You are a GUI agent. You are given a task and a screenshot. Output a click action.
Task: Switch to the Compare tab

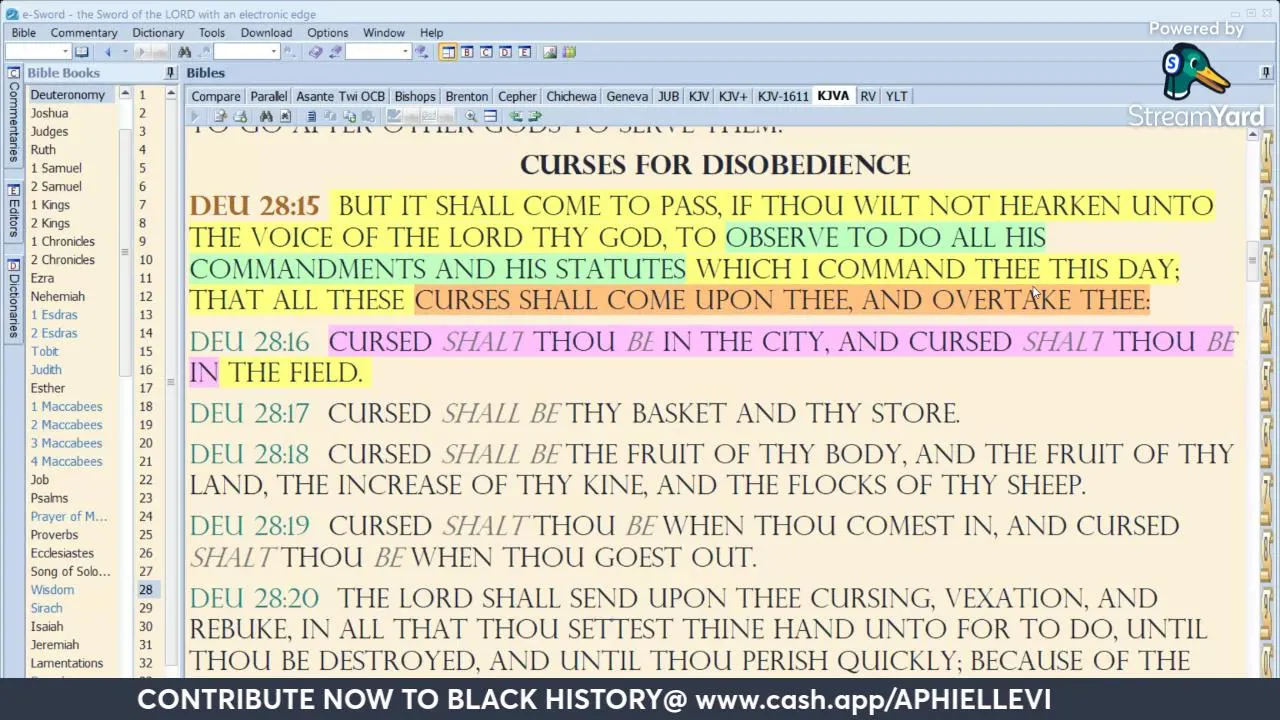pos(216,96)
